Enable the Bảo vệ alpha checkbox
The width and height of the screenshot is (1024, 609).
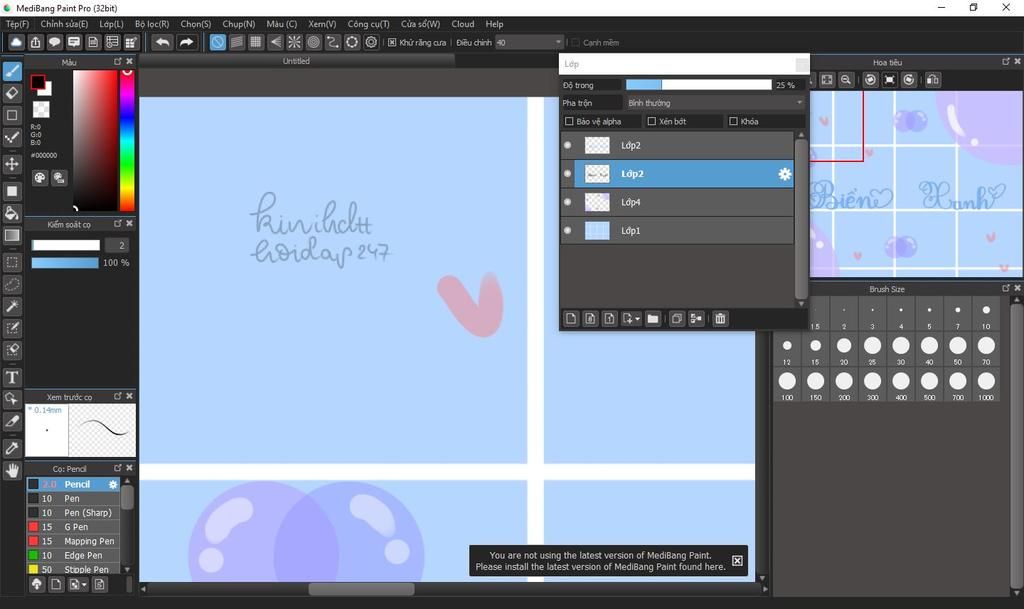pyautogui.click(x=569, y=121)
